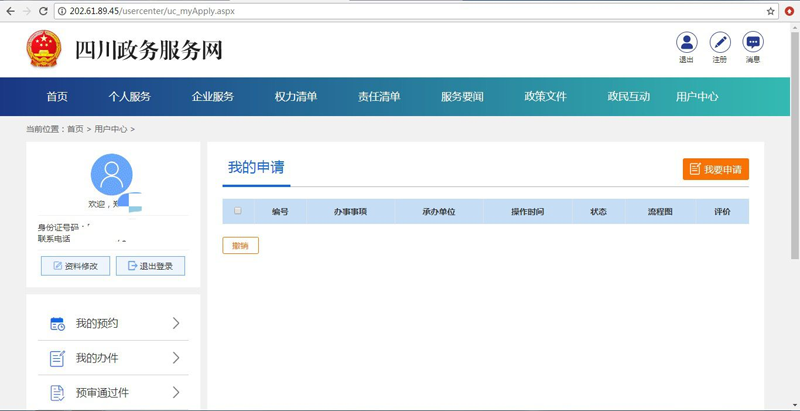The image size is (800, 411).
Task: Expand the 我的预约 chevron arrow
Action: click(x=176, y=323)
